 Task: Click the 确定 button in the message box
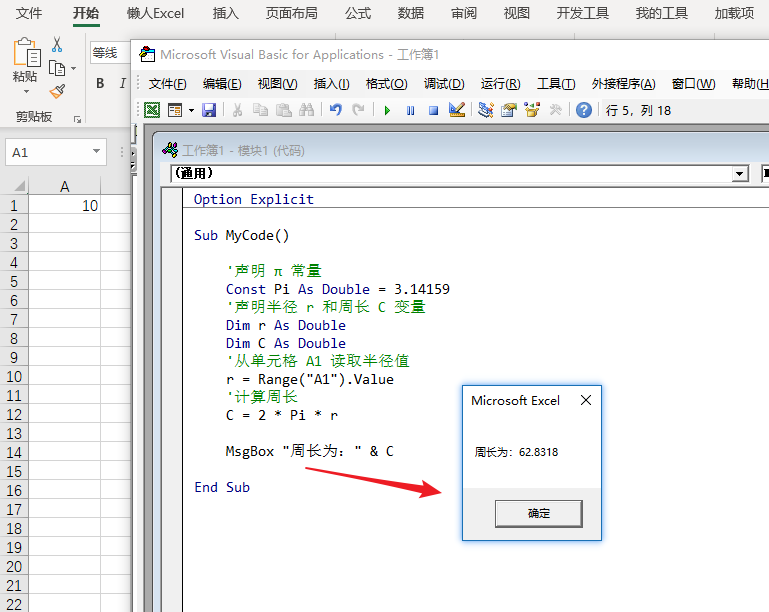pyautogui.click(x=538, y=513)
